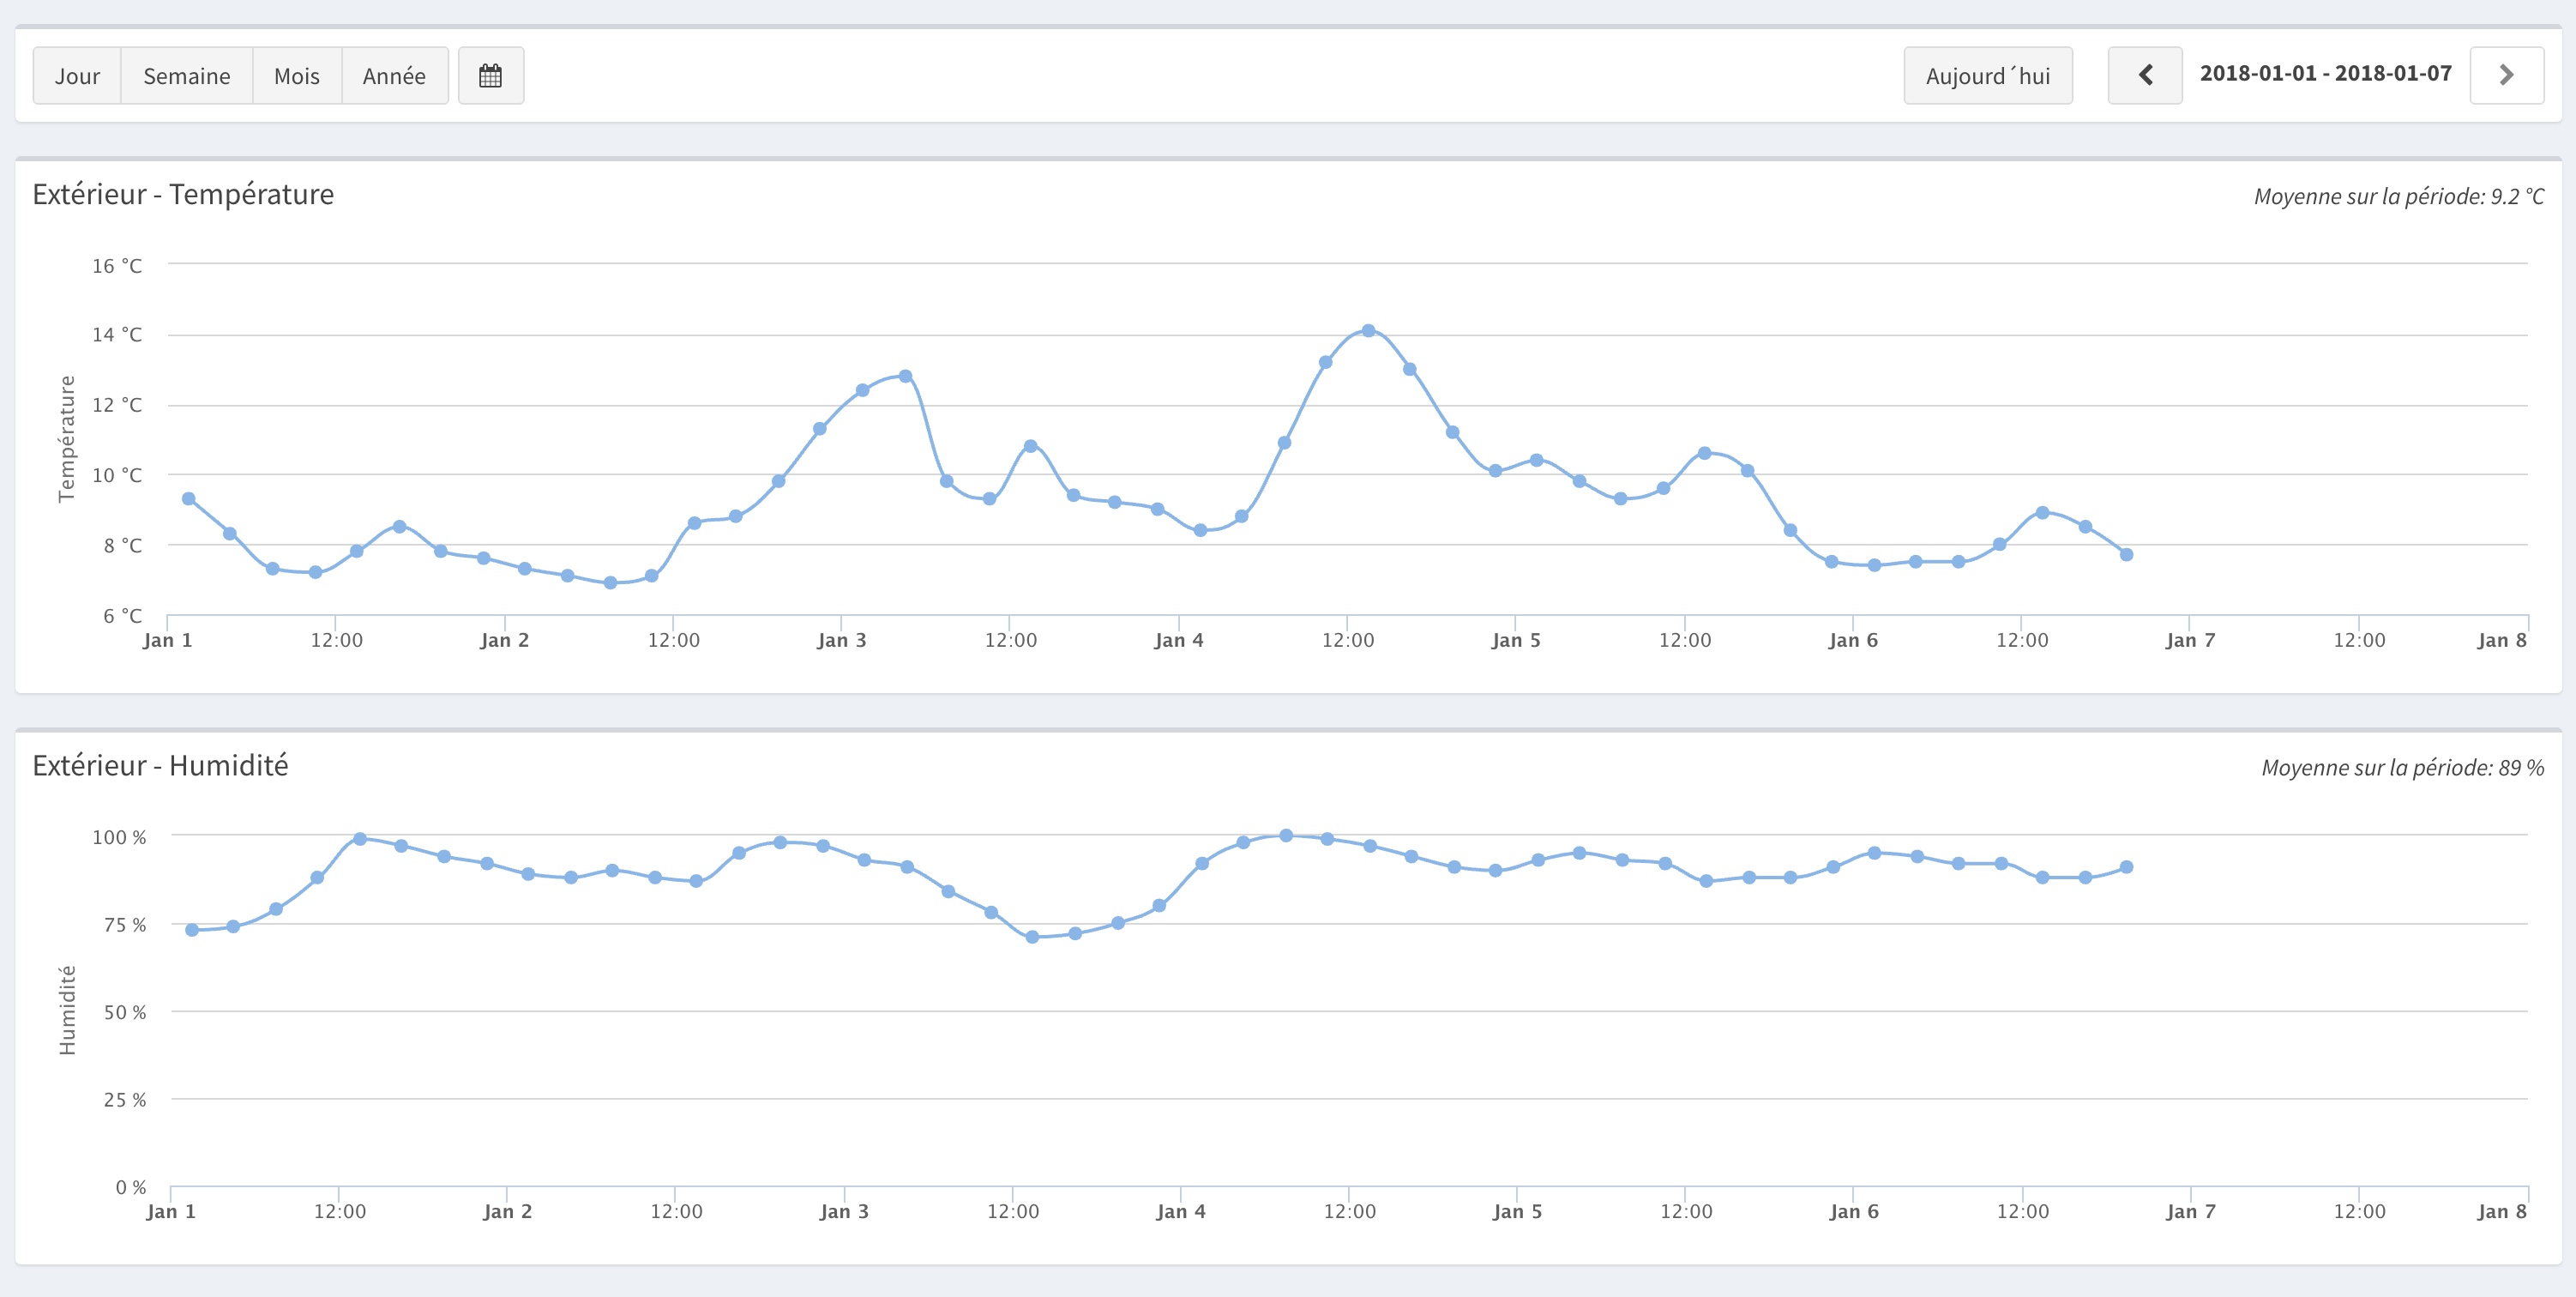Viewport: 2576px width, 1297px height.
Task: Jump to Aujourd'hui
Action: (1987, 76)
